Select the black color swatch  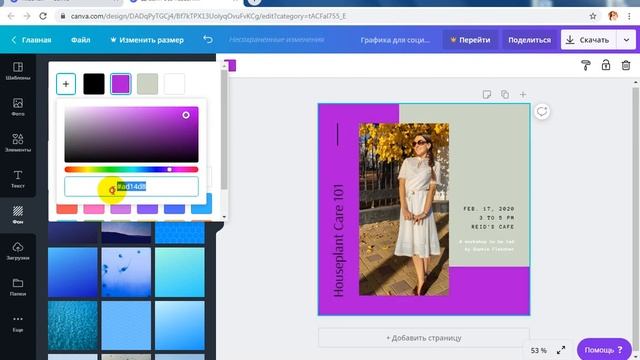point(94,84)
